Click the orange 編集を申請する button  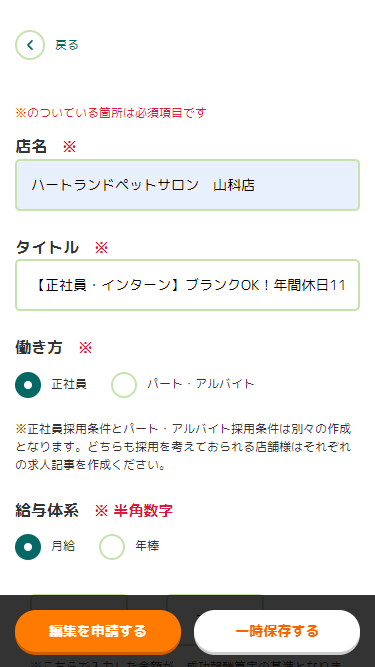(x=98, y=631)
